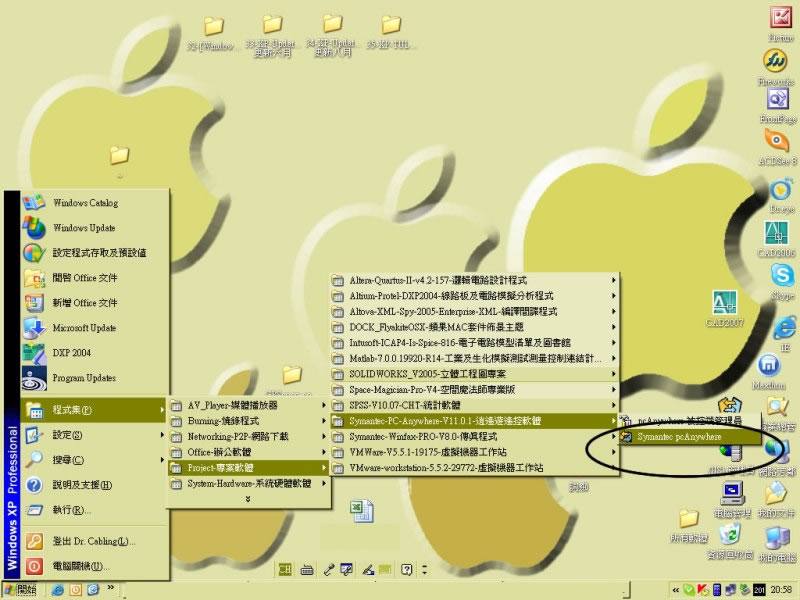Open the VMware-workstation-5.5.2-29772 menu entry
The height and width of the screenshot is (600, 800).
point(474,468)
